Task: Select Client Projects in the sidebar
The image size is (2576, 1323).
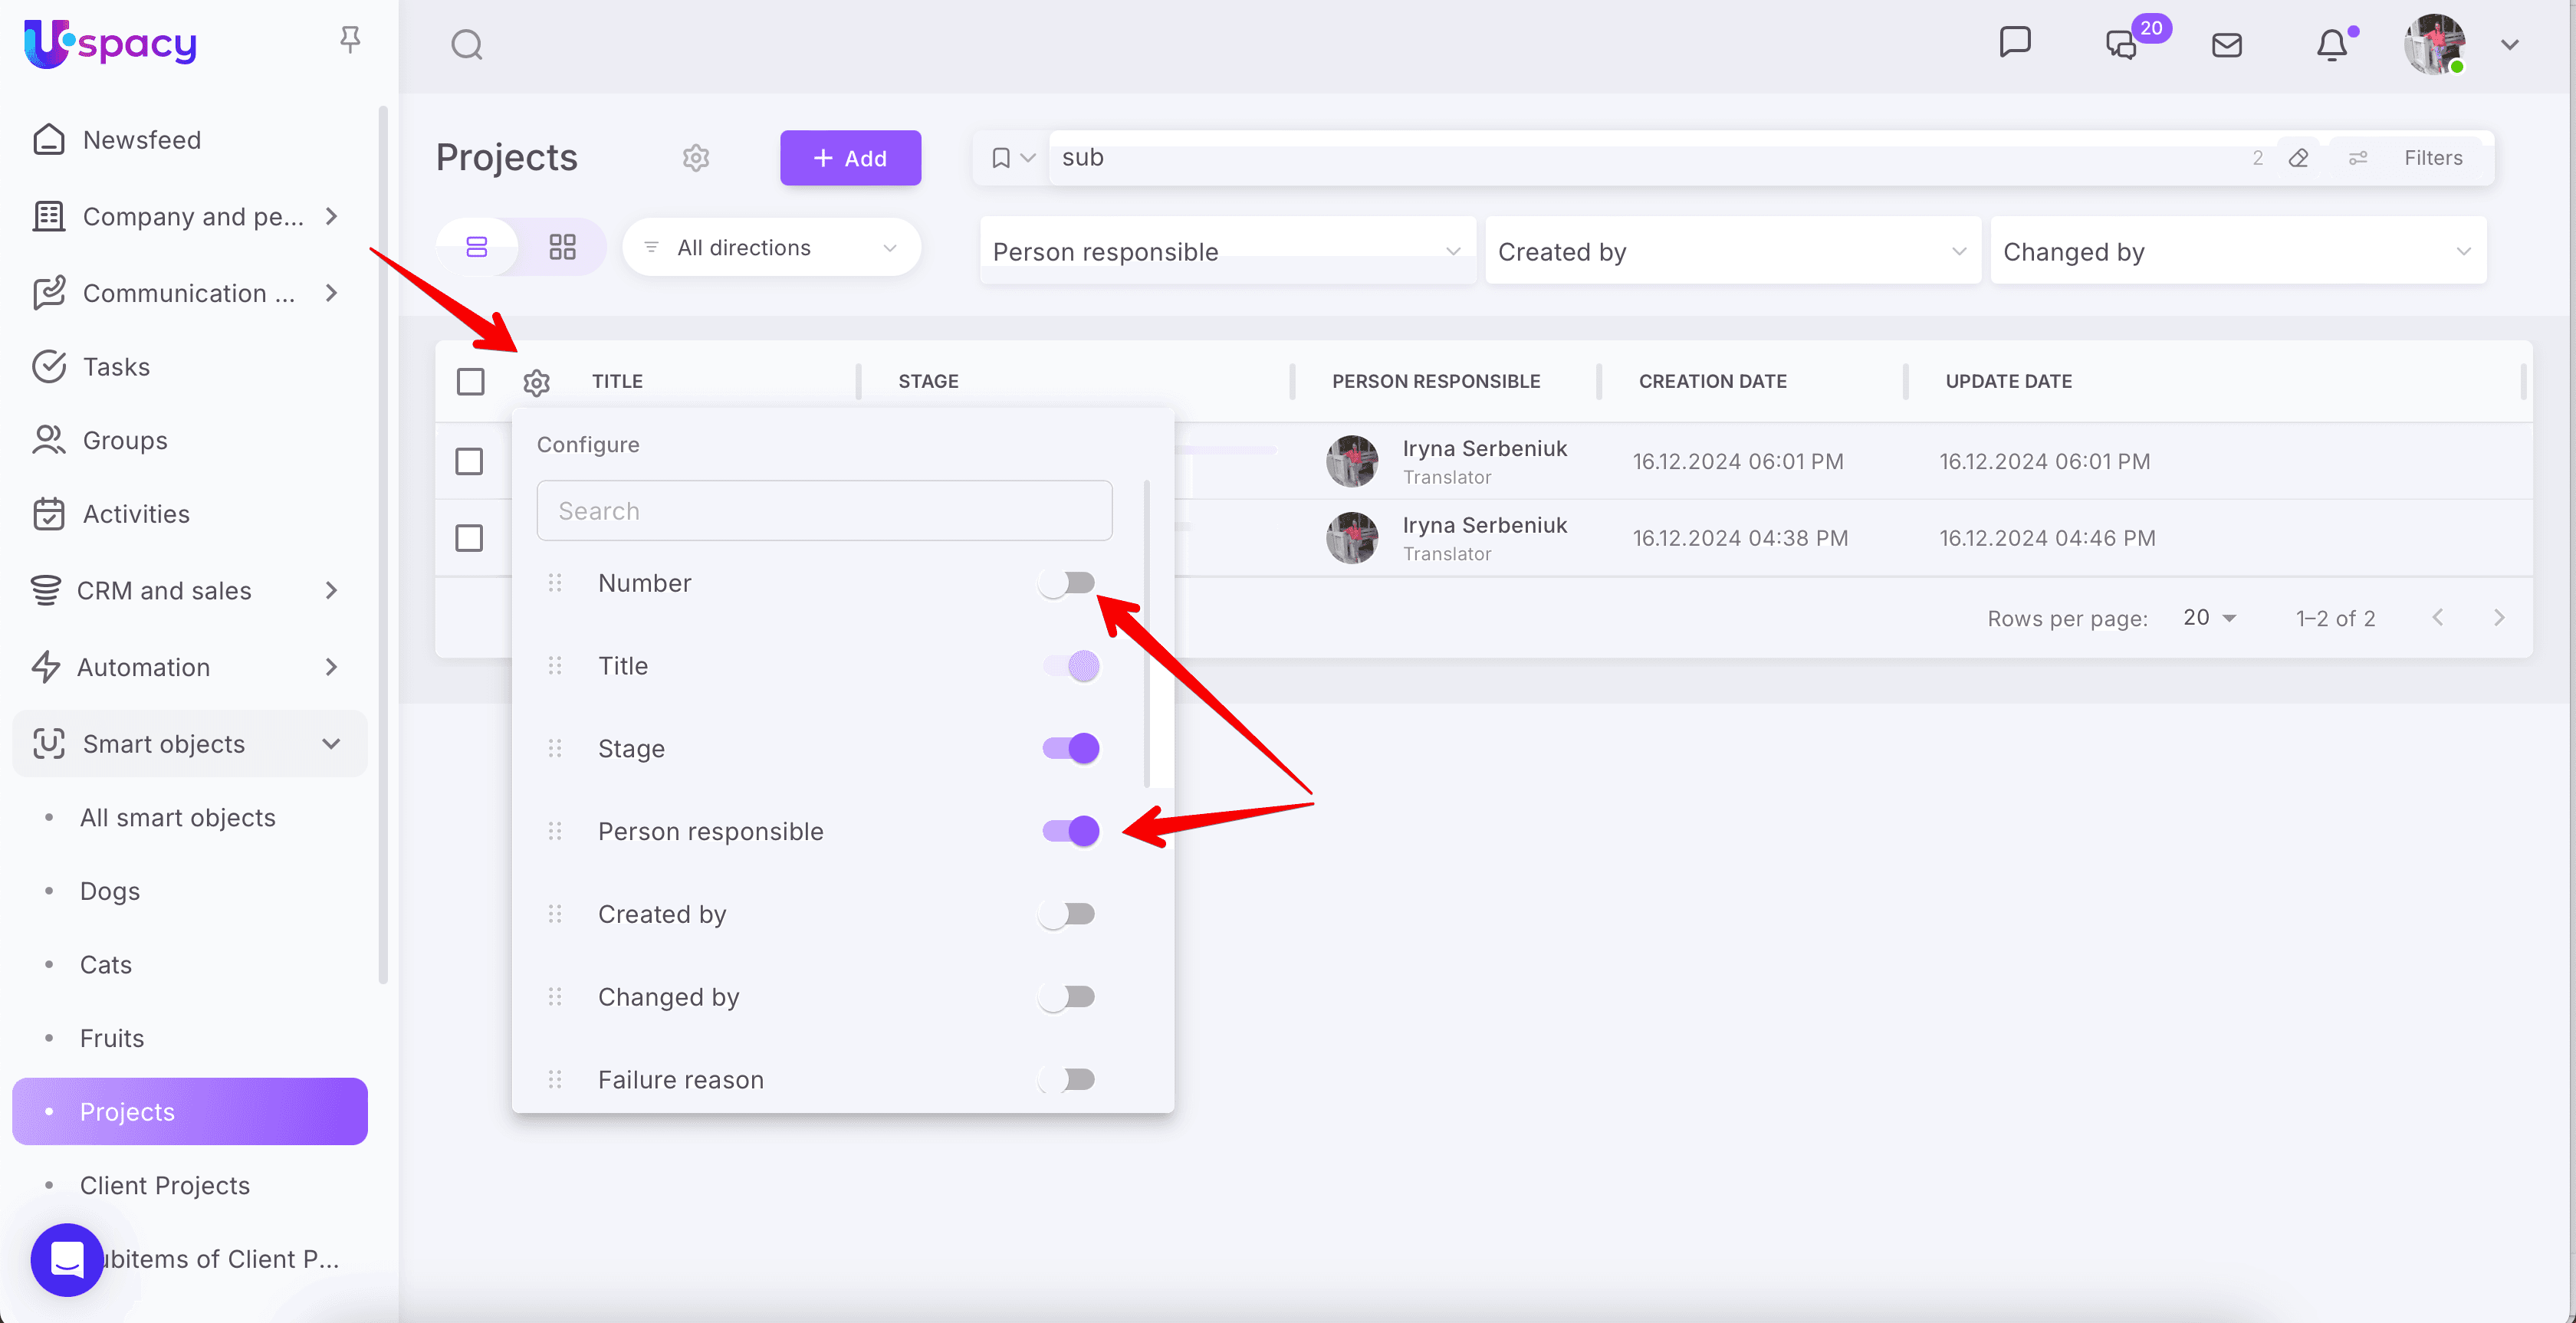Action: coord(164,1185)
